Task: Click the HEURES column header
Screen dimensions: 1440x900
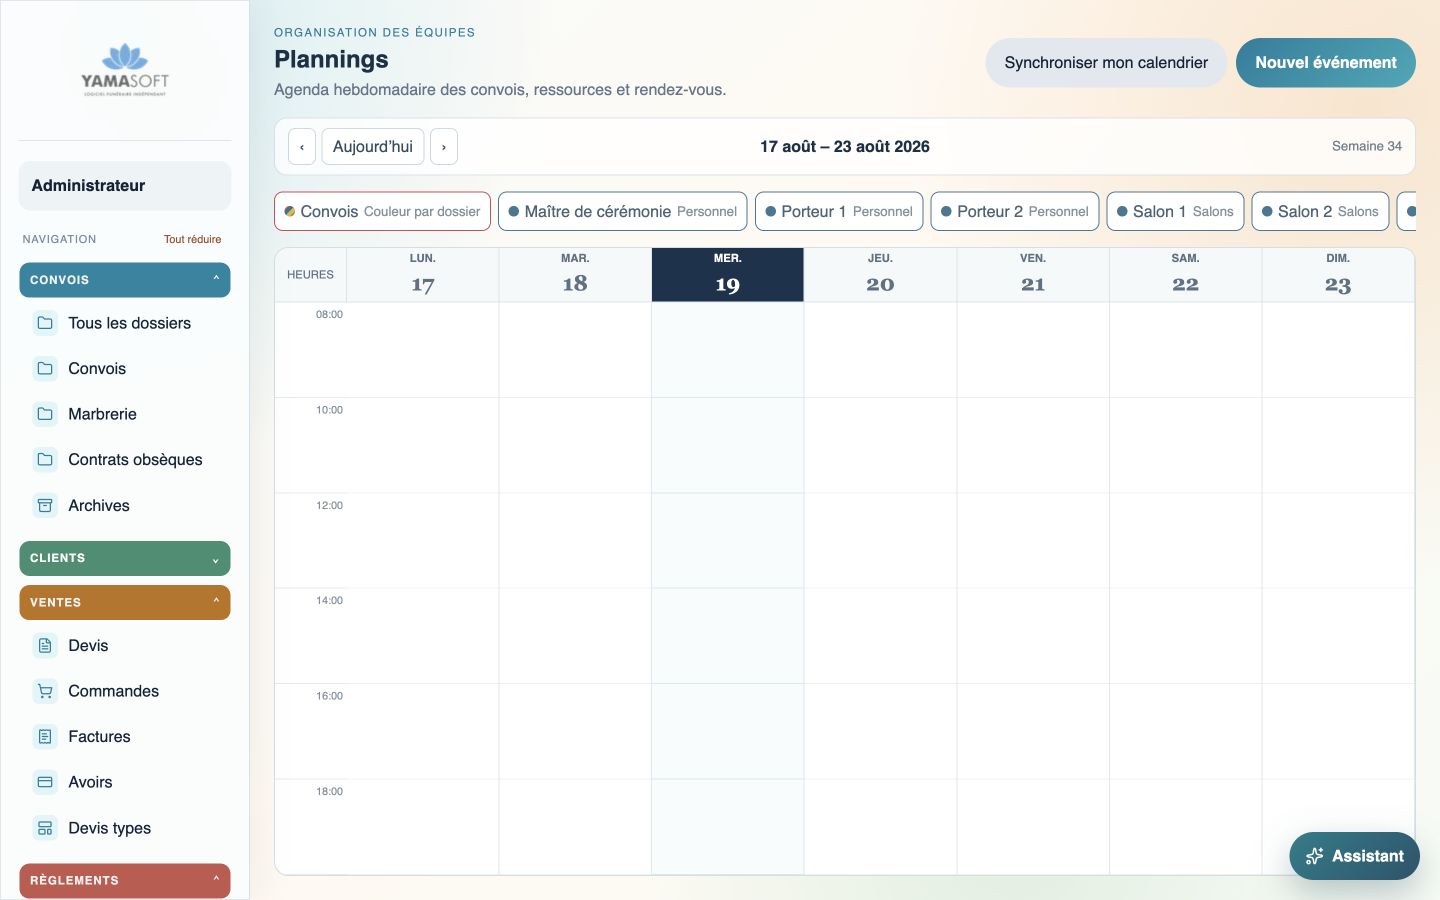Action: [x=311, y=275]
